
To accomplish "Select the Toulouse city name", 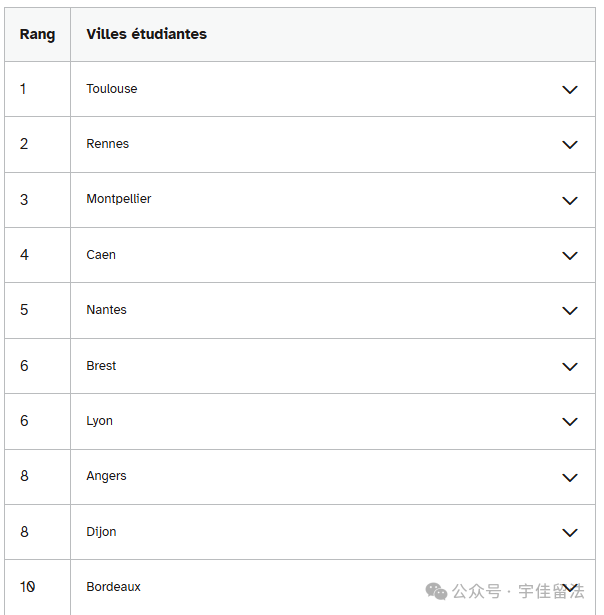I will [112, 89].
